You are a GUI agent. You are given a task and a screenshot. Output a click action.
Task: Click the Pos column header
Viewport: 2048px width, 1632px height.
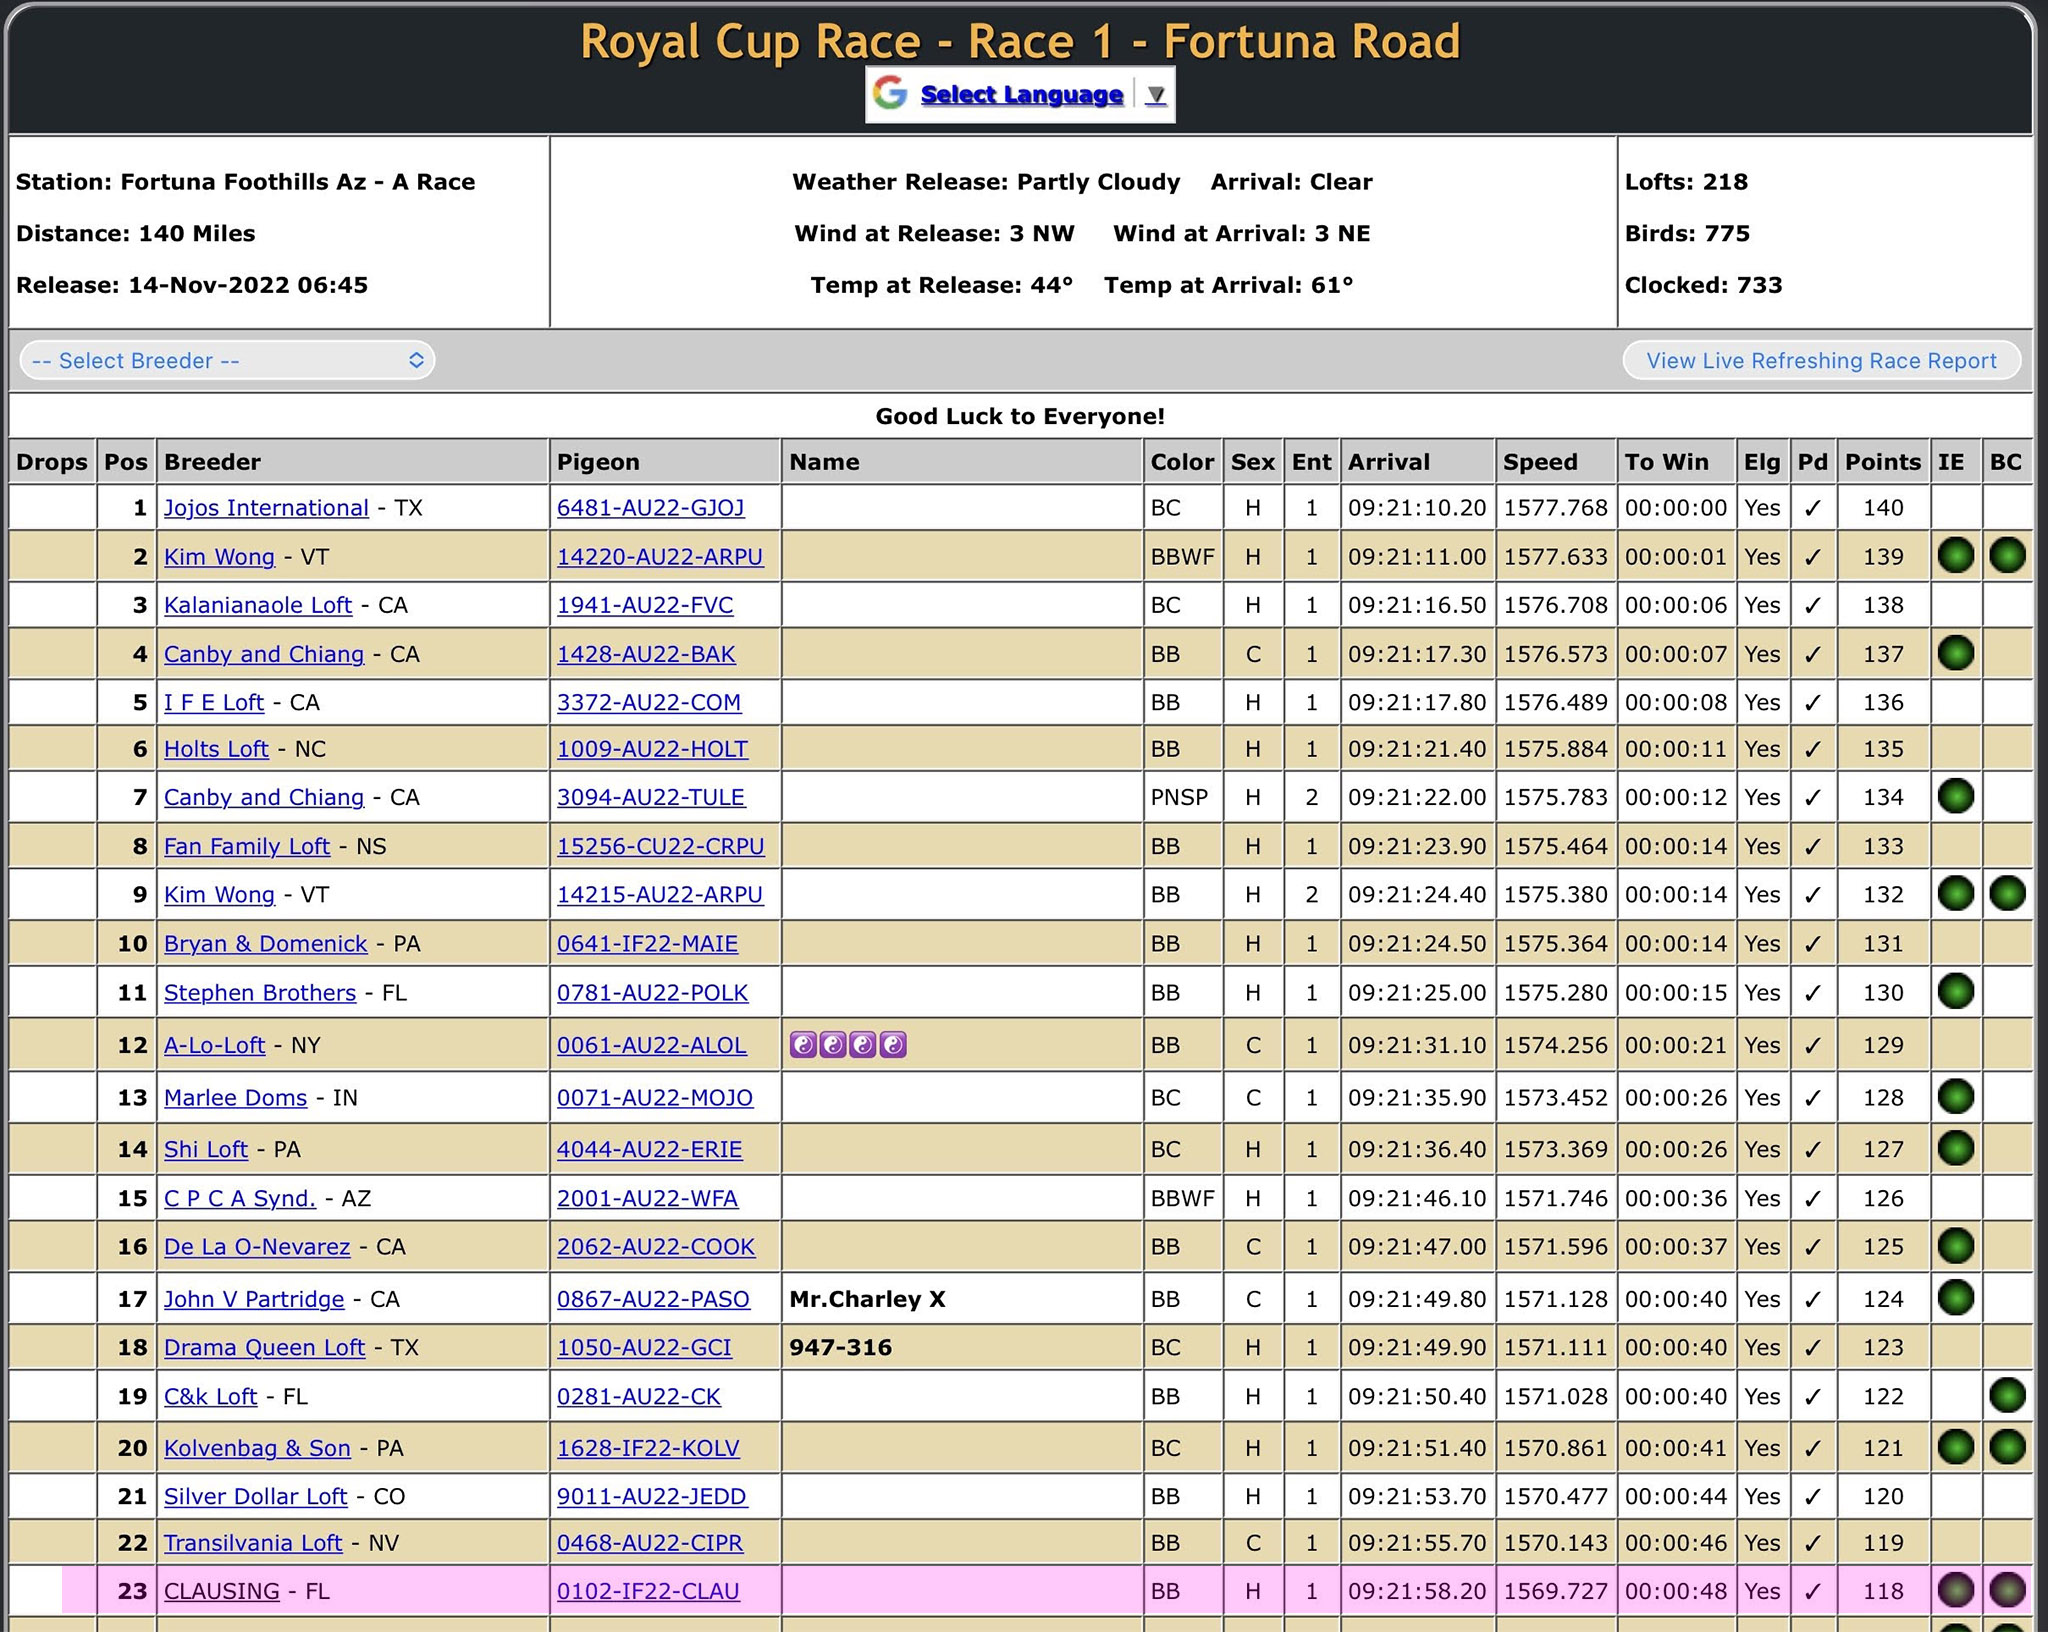(126, 462)
